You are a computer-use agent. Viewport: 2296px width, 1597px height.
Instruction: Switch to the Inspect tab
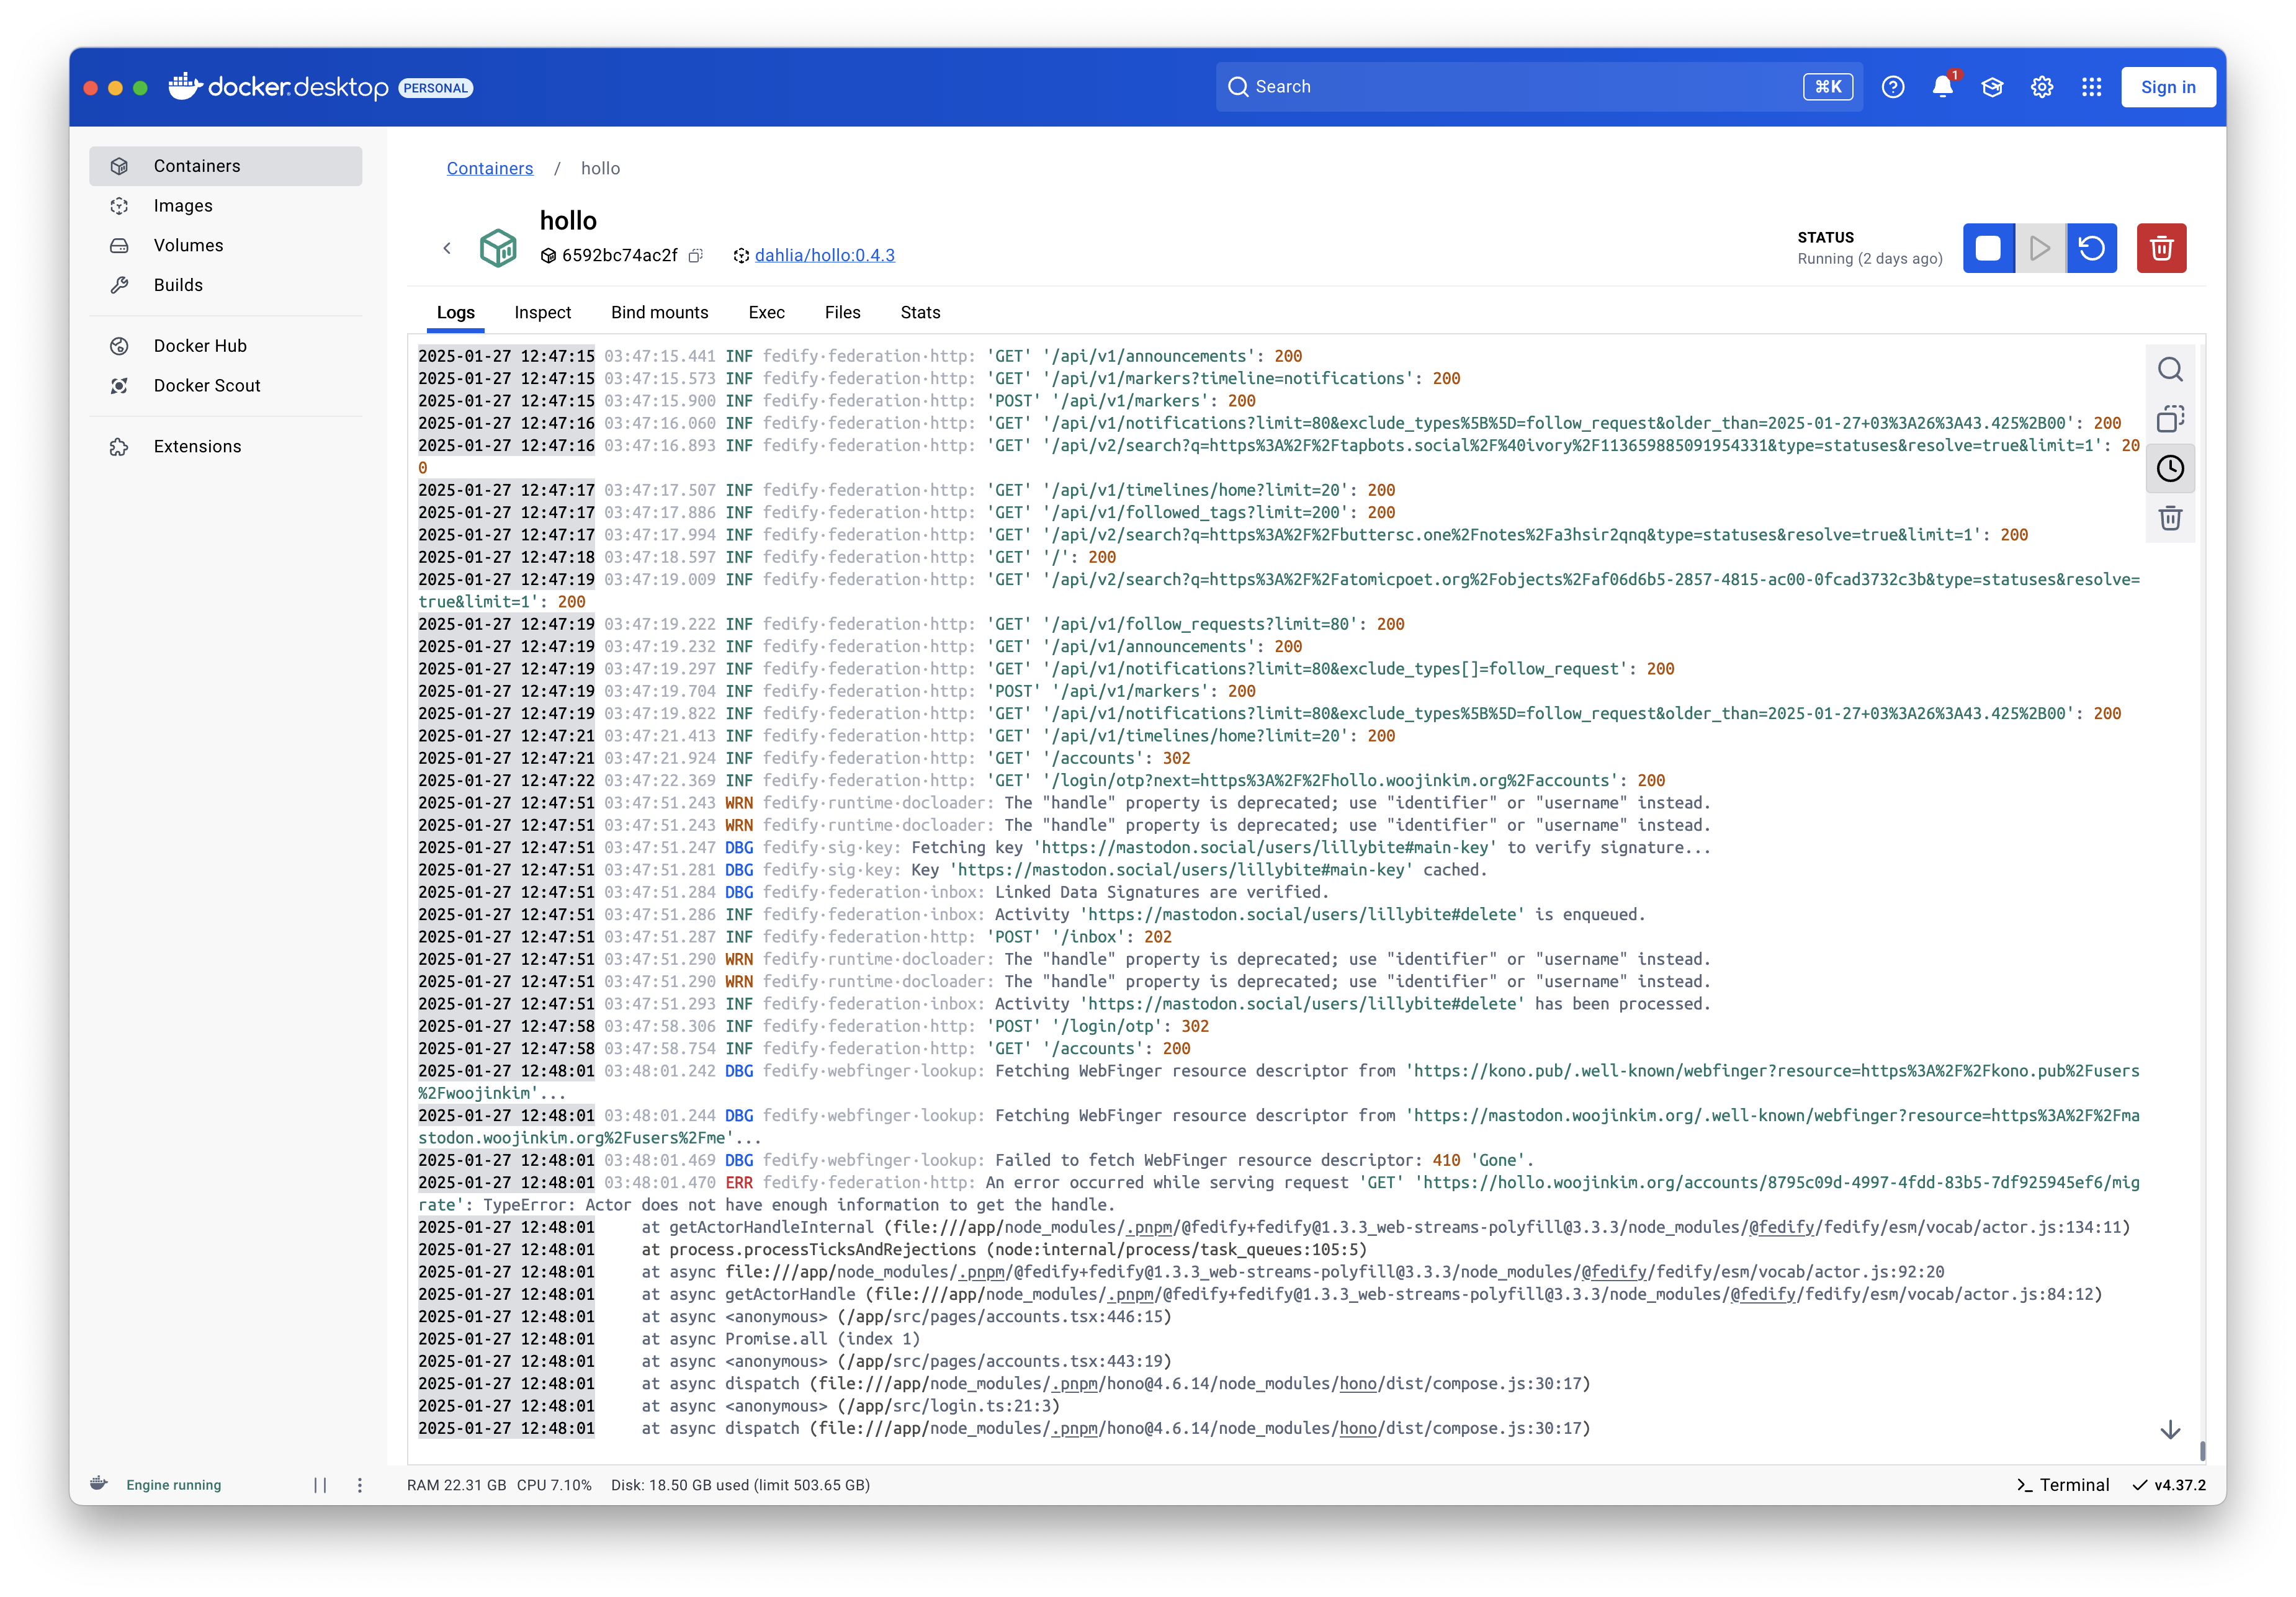[542, 312]
